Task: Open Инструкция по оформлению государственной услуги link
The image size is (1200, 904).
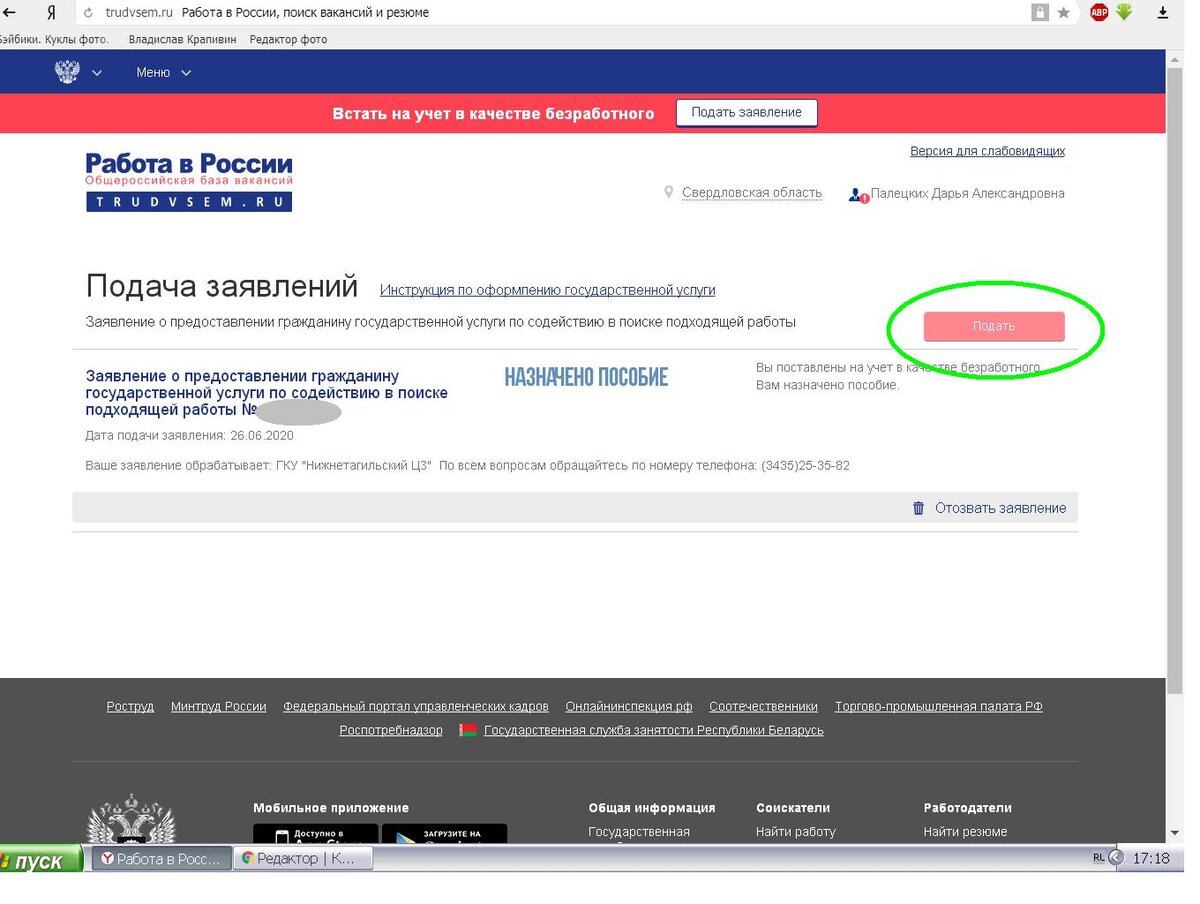Action: coord(547,290)
